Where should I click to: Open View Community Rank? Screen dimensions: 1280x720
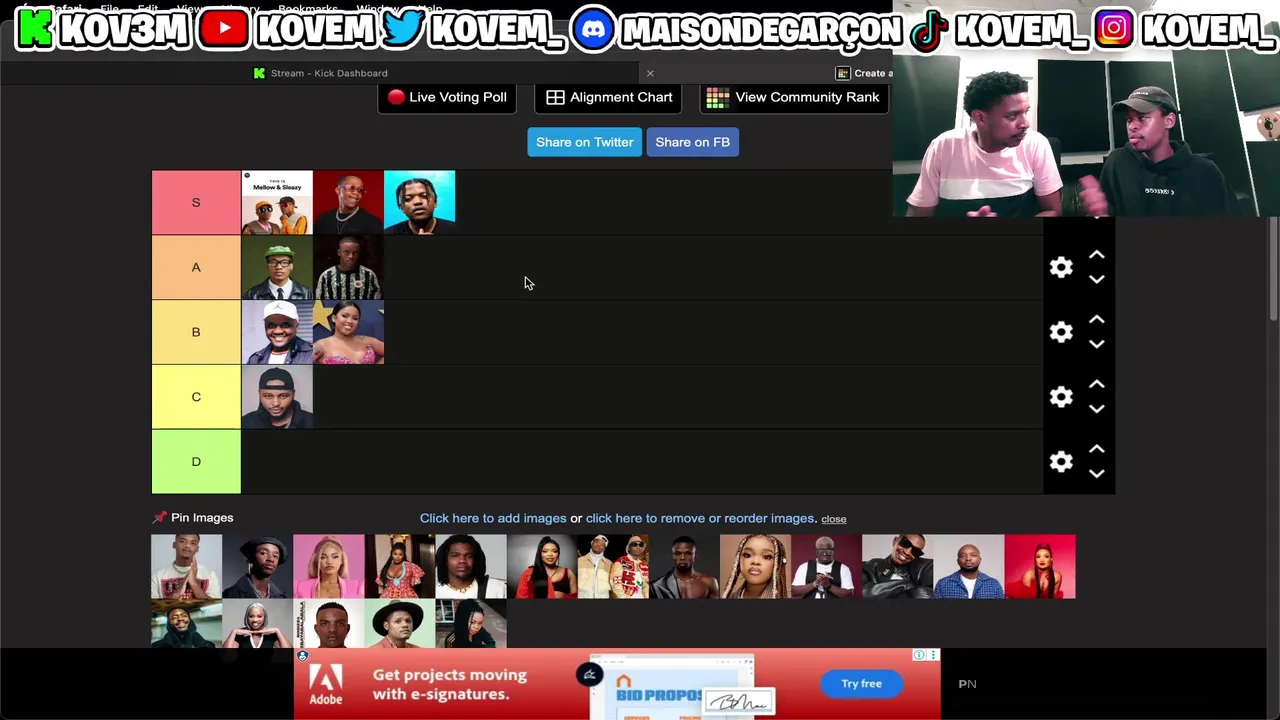click(793, 97)
